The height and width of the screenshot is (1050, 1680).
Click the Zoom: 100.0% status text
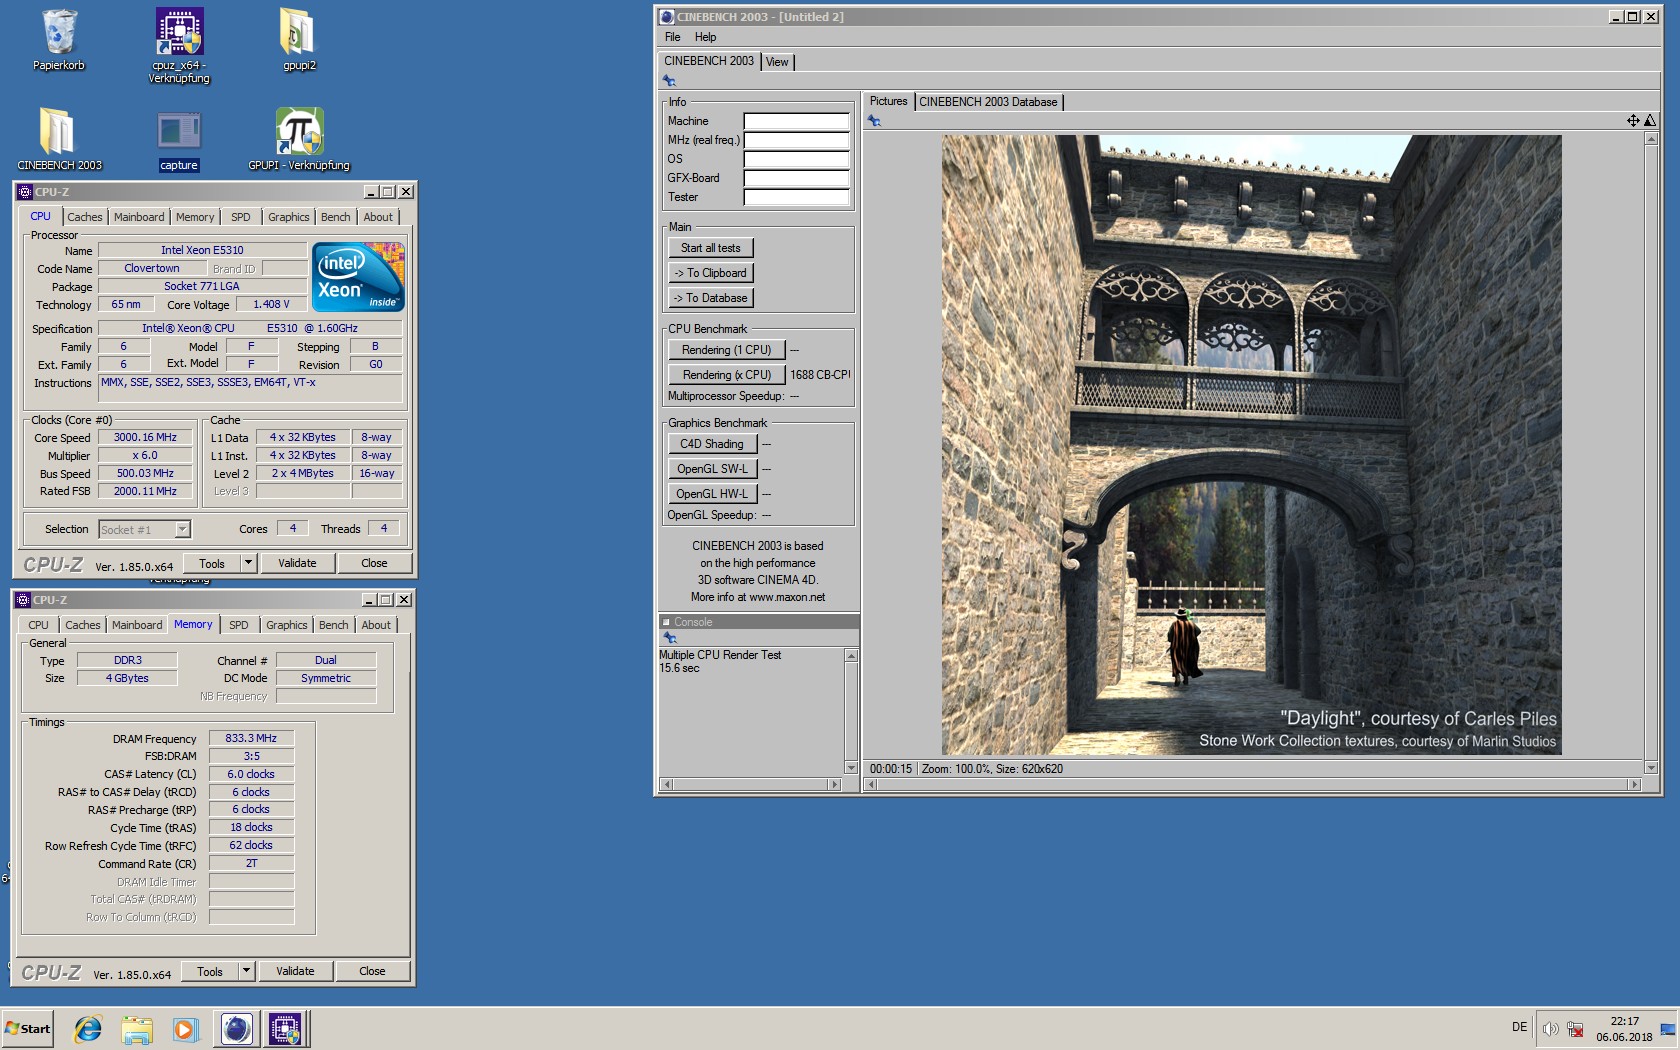click(x=956, y=769)
